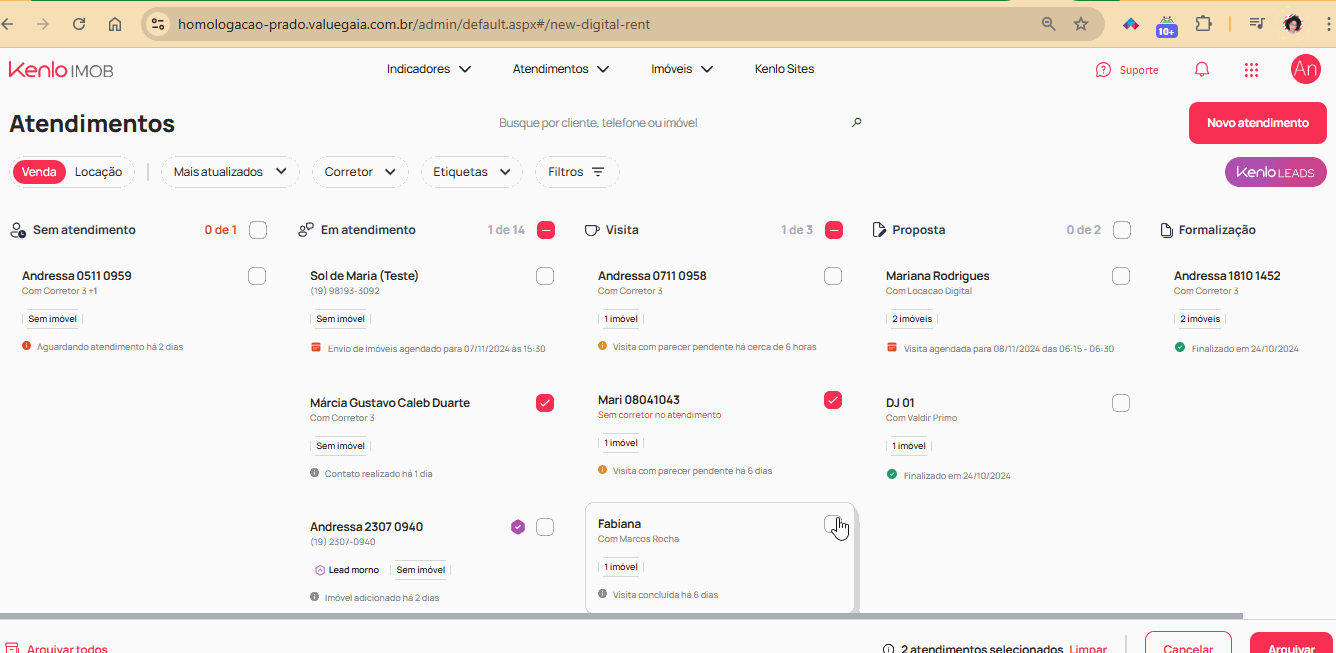Click the purple shield badge on Andressa 2307 0940
This screenshot has width=1336, height=653.
click(518, 527)
